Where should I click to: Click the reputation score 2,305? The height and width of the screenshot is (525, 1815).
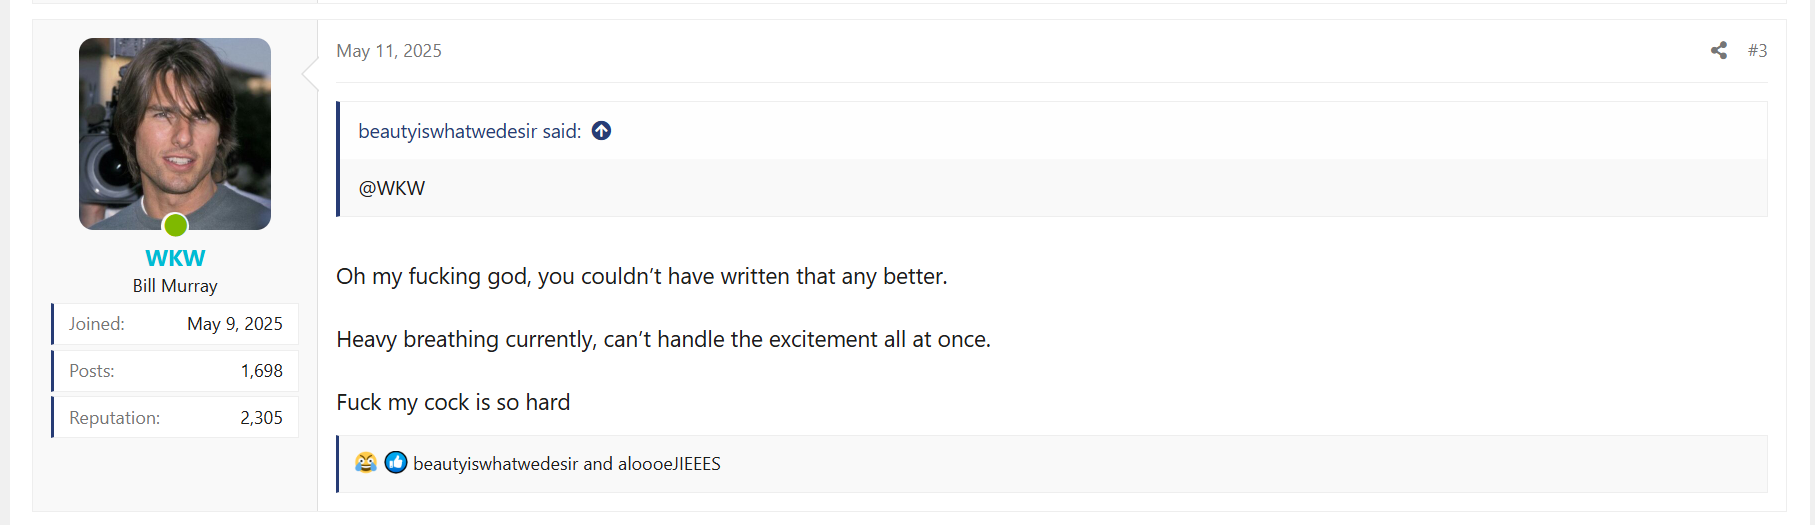[x=262, y=418]
